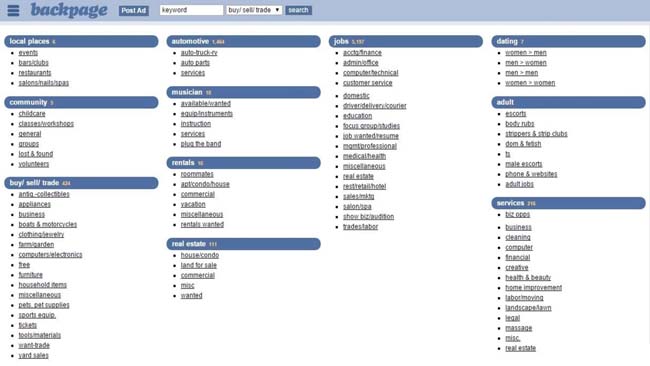This screenshot has width=650, height=366.
Task: Open rentals wanted link
Action: point(202,225)
